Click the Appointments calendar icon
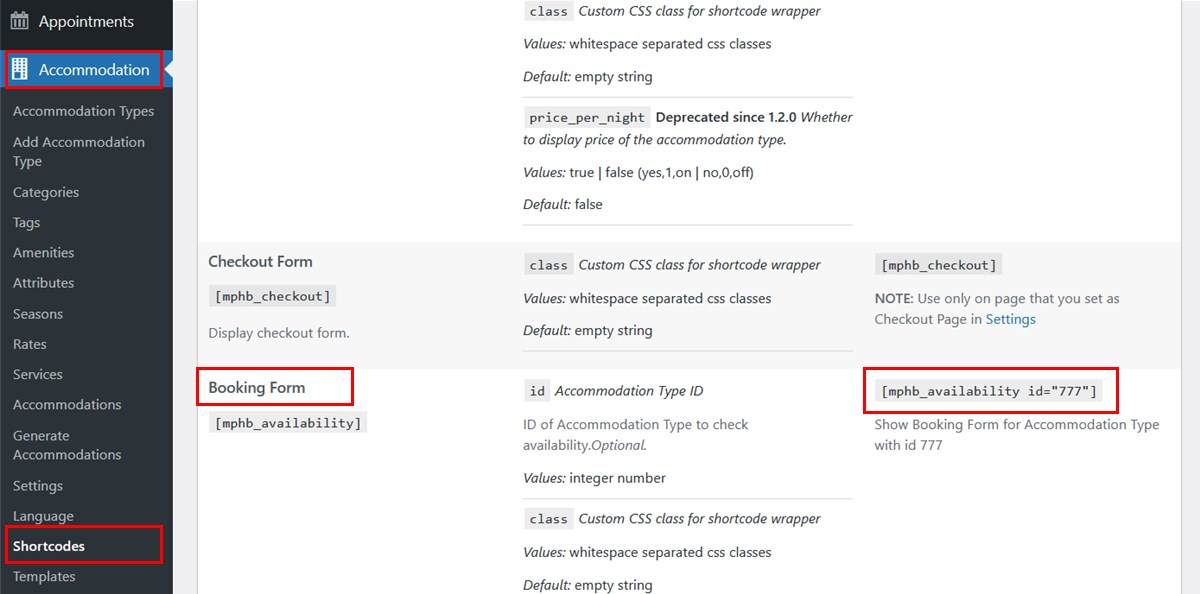The image size is (1200, 594). 20,20
